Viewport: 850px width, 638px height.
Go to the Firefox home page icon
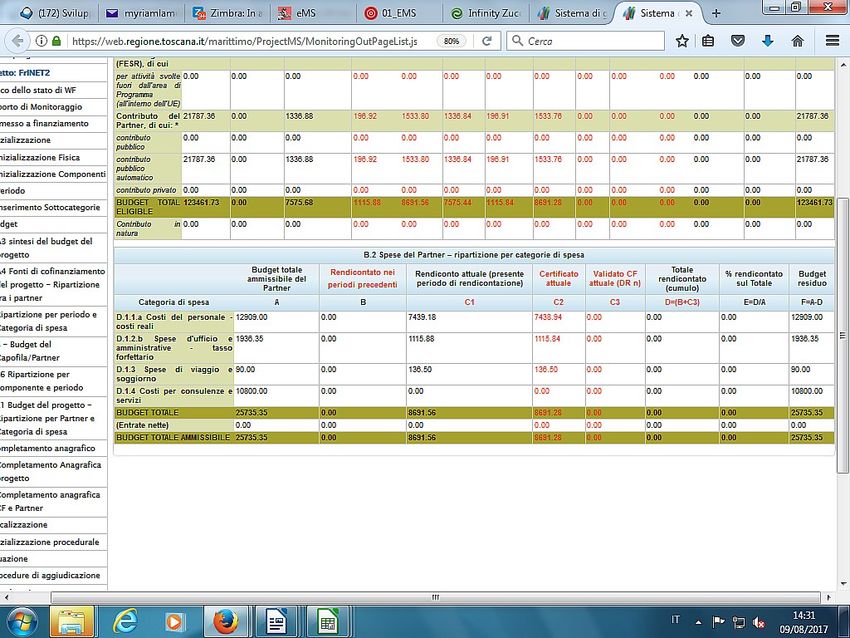click(797, 41)
